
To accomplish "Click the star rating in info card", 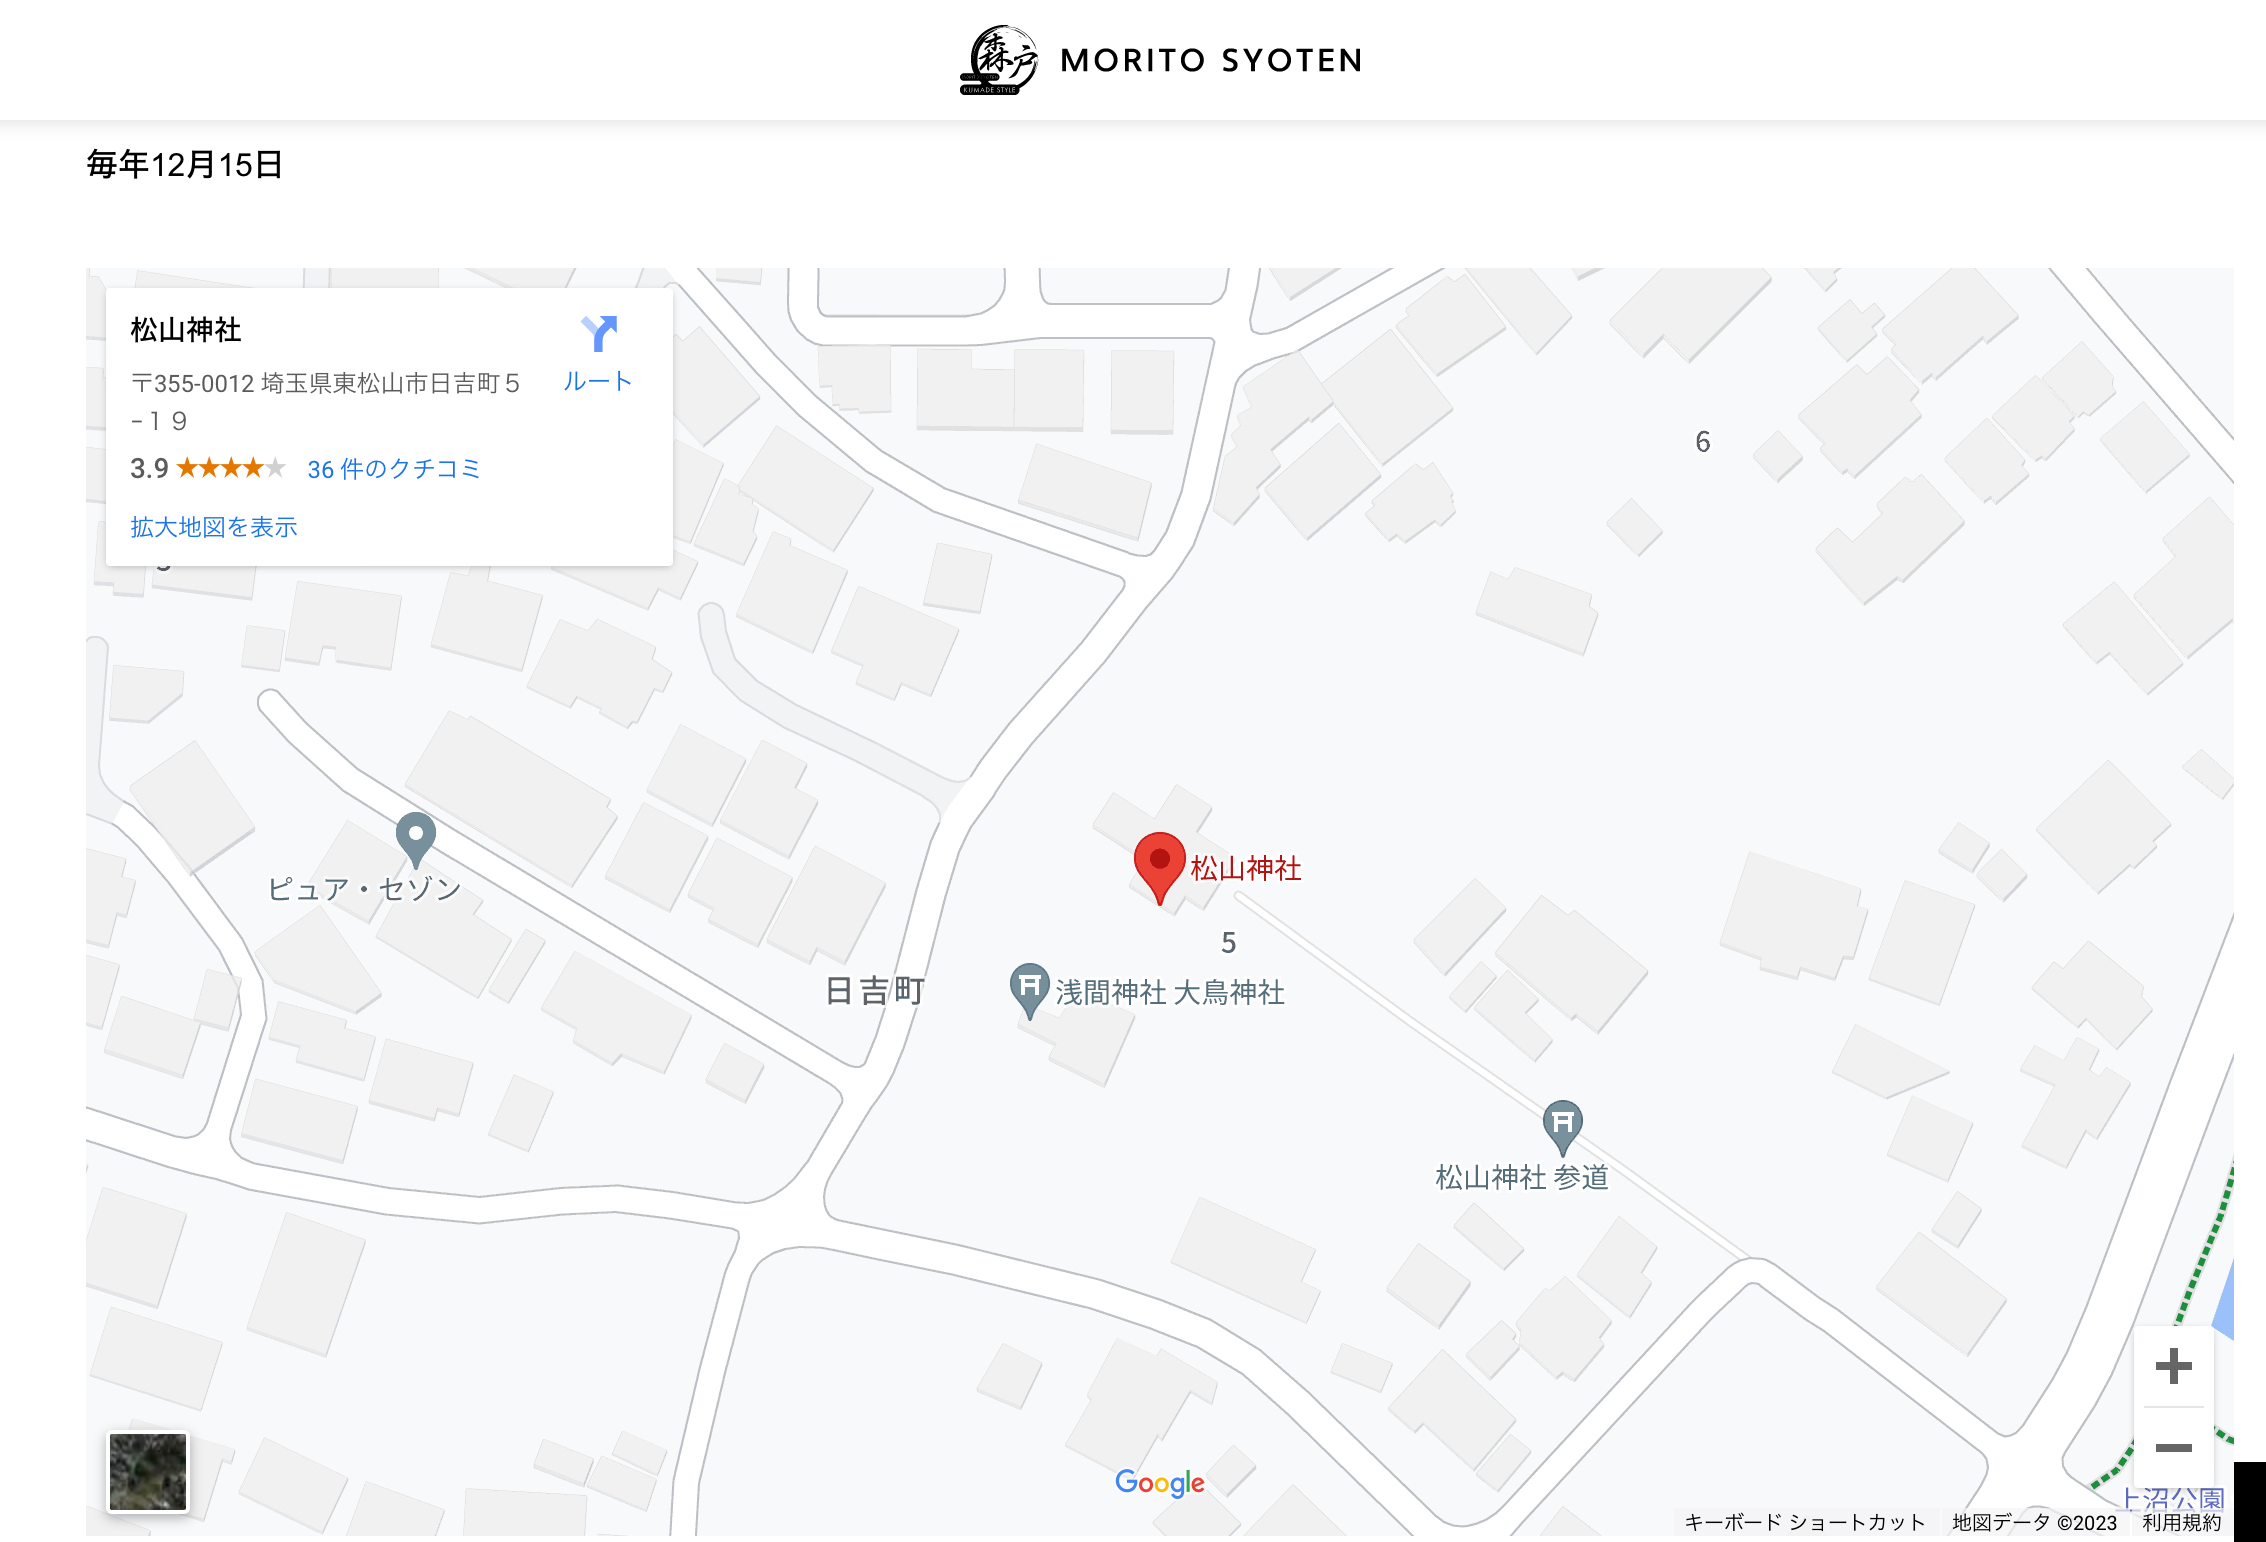I will 231,468.
